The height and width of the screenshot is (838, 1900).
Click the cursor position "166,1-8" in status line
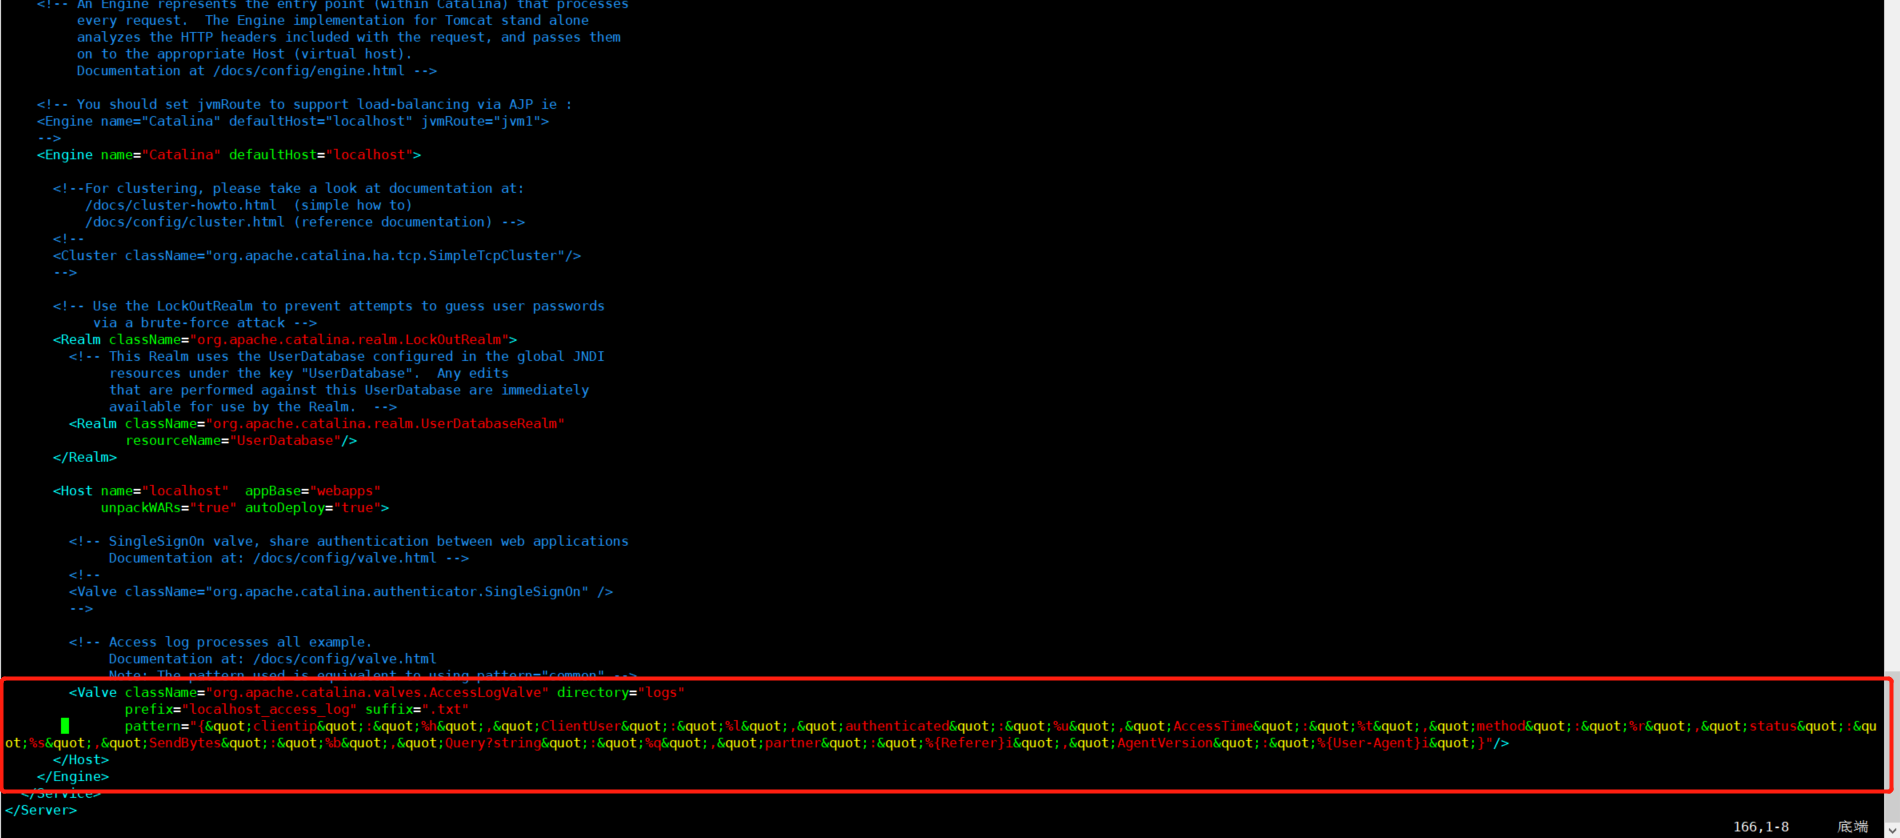pos(1760,827)
